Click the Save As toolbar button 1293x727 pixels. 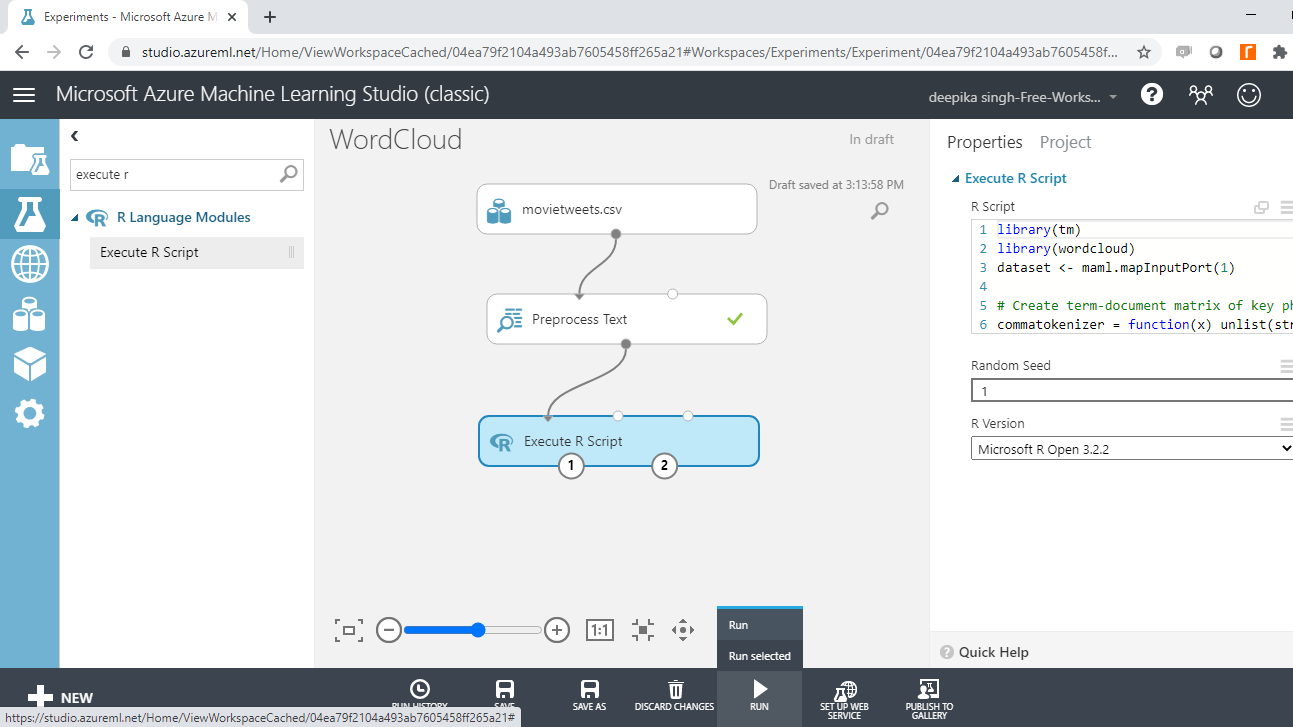coord(590,696)
